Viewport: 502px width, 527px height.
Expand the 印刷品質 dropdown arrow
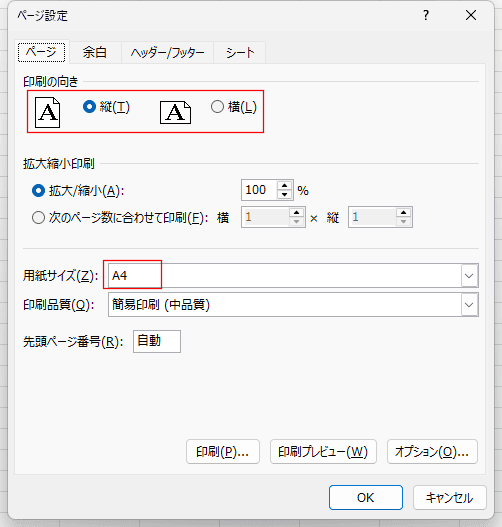pos(469,305)
